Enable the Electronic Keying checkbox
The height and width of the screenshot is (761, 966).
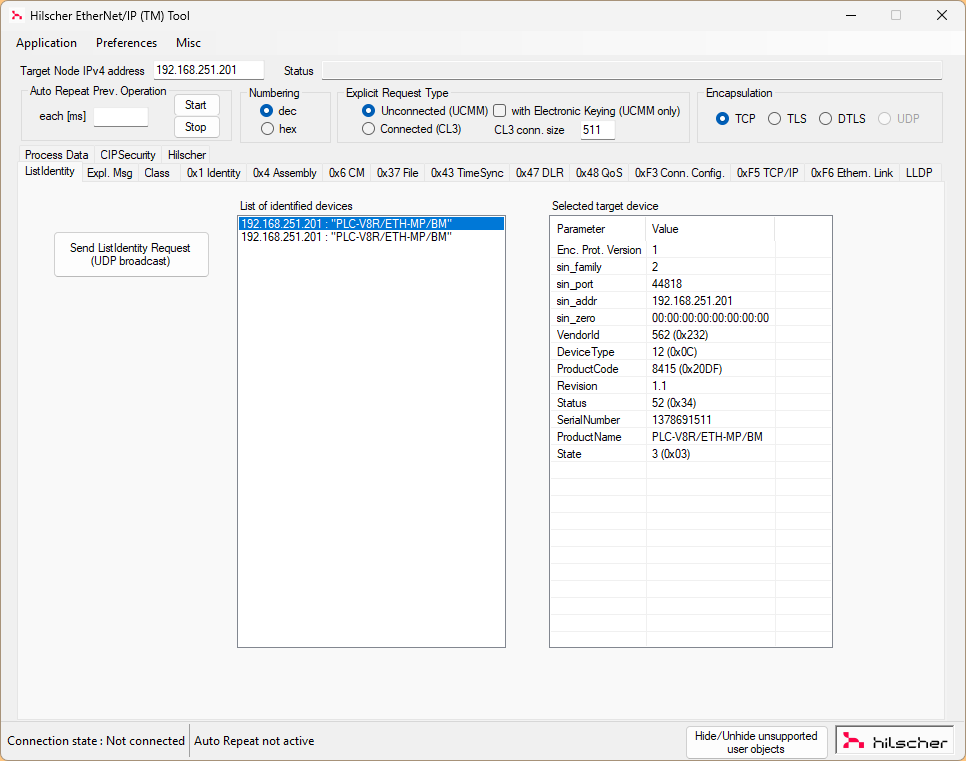point(500,111)
